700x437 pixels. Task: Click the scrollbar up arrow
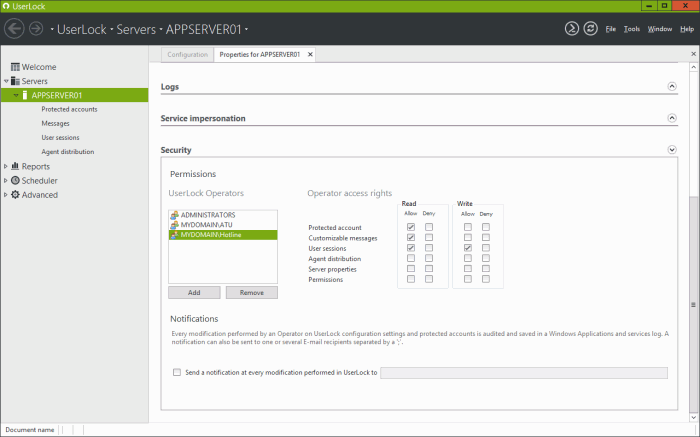(x=693, y=67)
